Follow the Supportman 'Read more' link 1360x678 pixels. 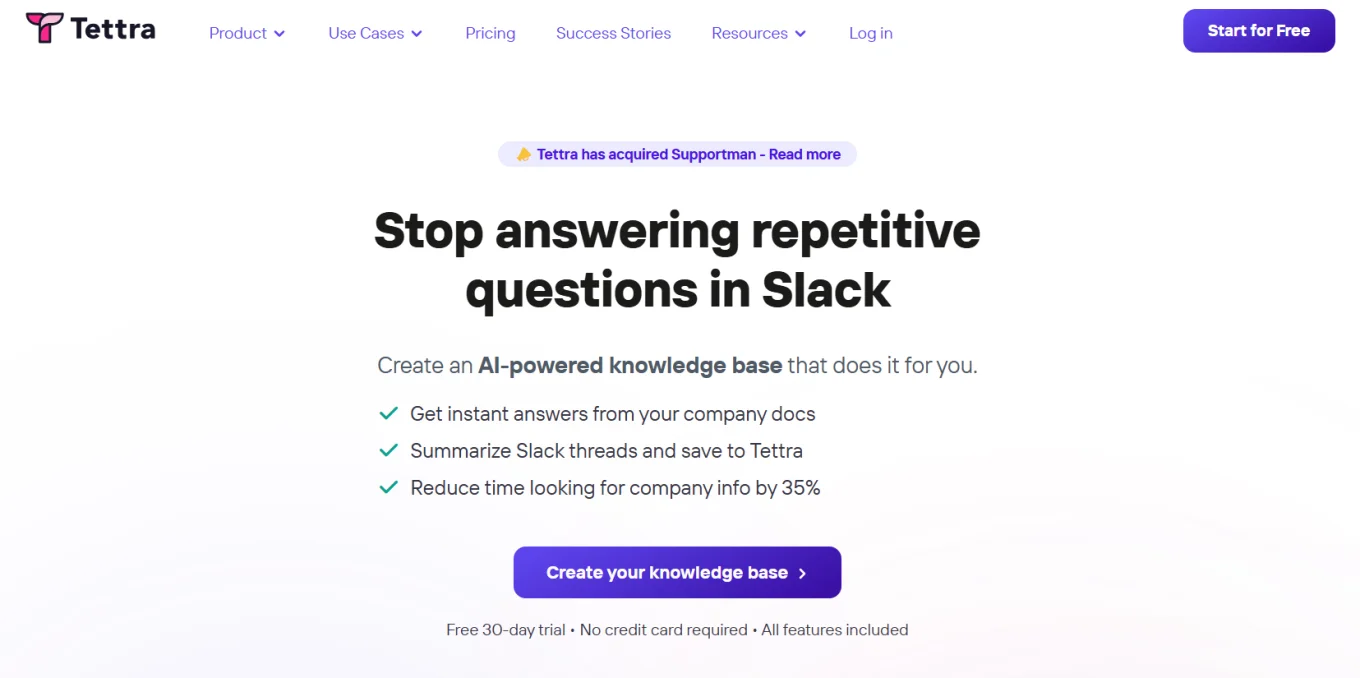(804, 154)
